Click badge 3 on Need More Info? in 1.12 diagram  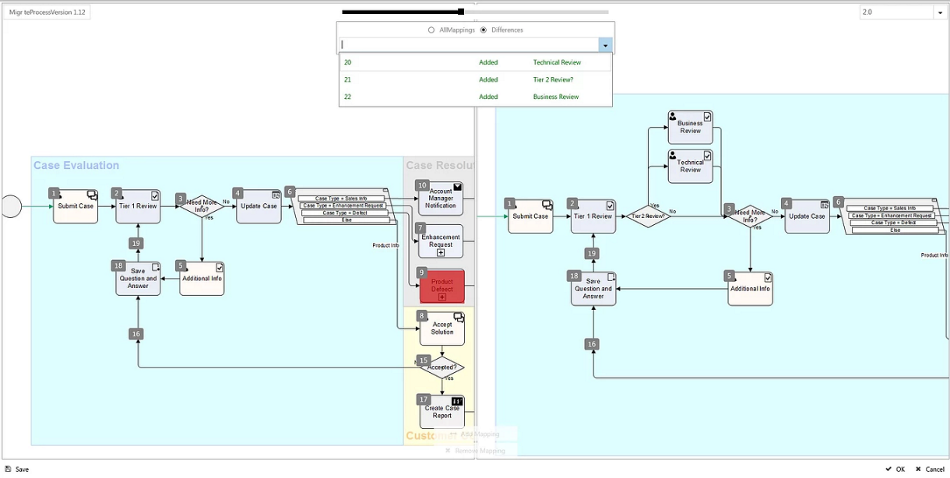click(x=181, y=199)
